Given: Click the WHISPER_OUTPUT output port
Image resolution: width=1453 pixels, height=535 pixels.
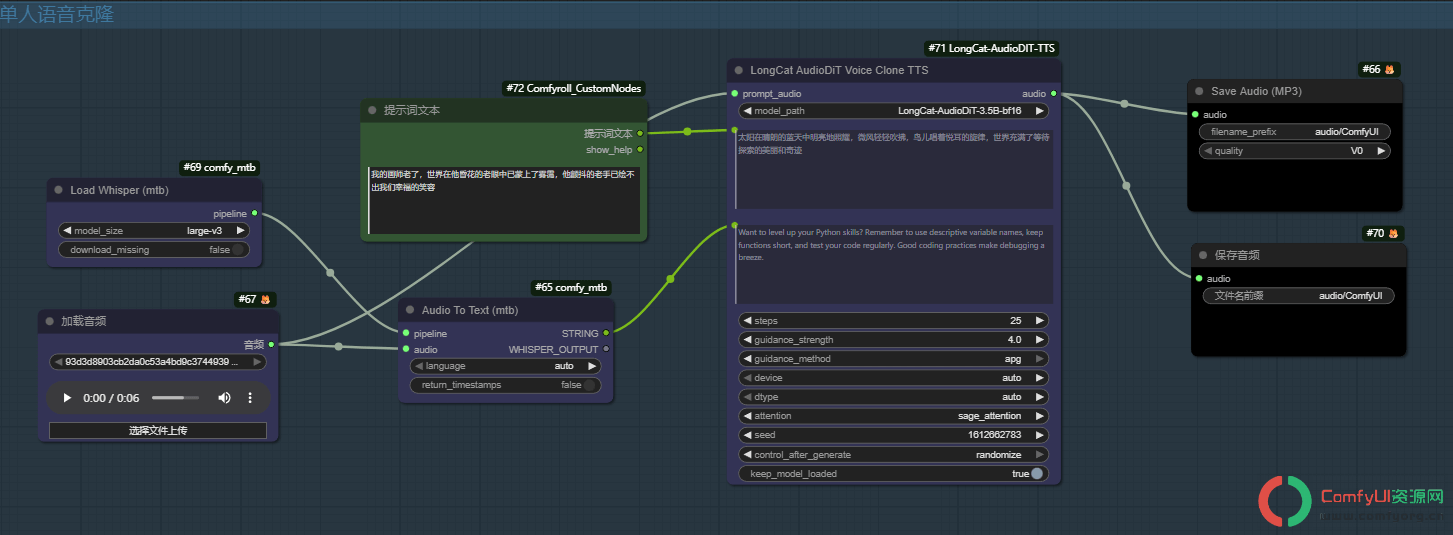Looking at the screenshot, I should (x=606, y=349).
